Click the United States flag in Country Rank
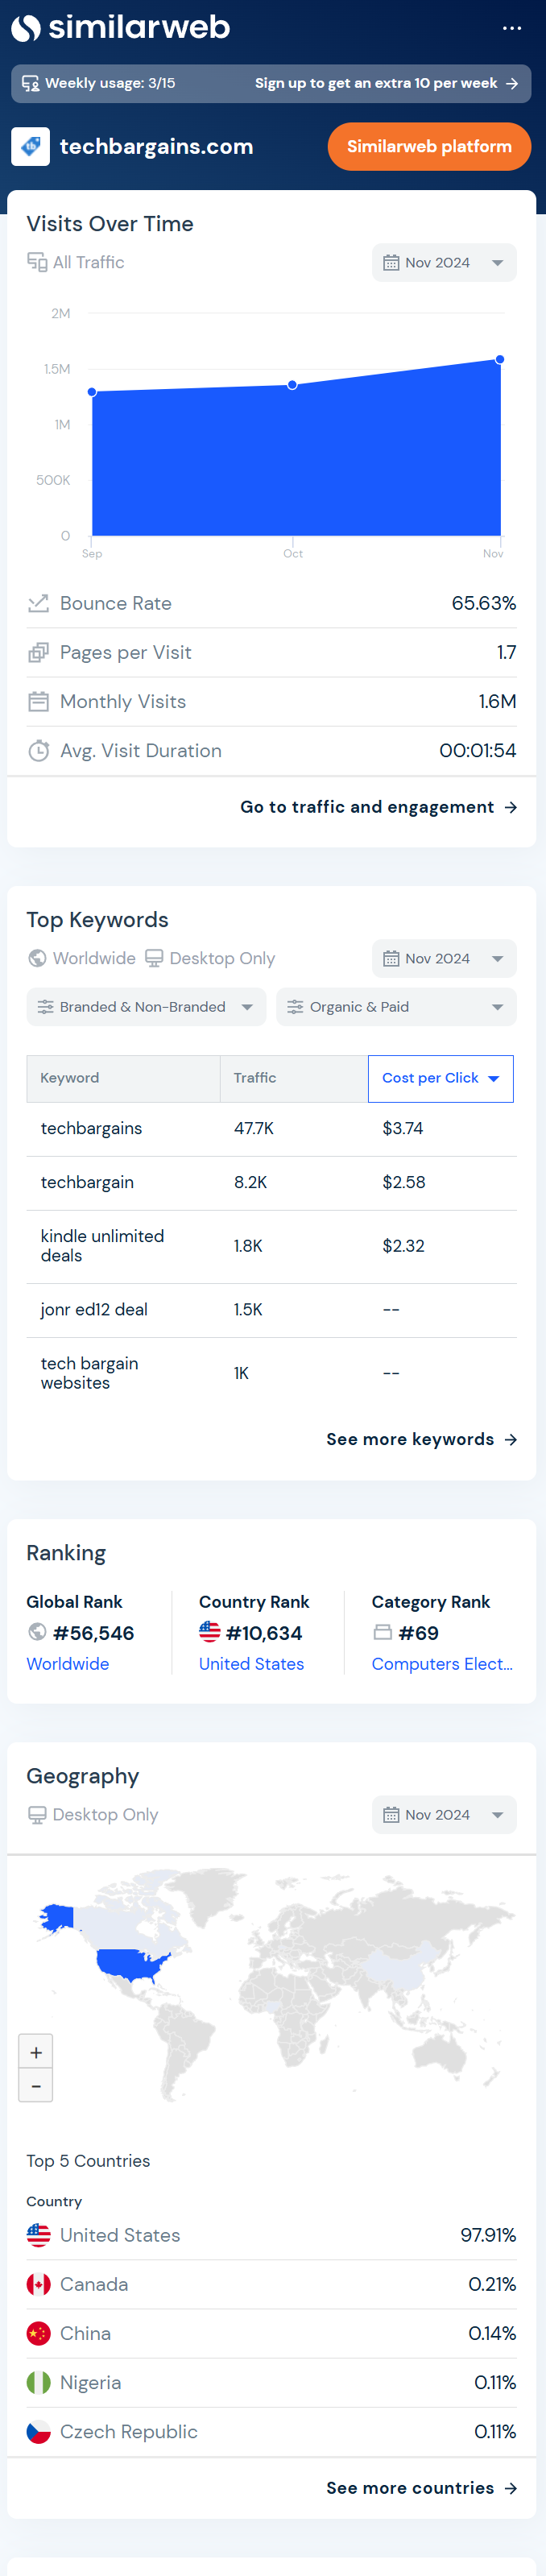Screen dimensions: 546x2576 (209, 1632)
